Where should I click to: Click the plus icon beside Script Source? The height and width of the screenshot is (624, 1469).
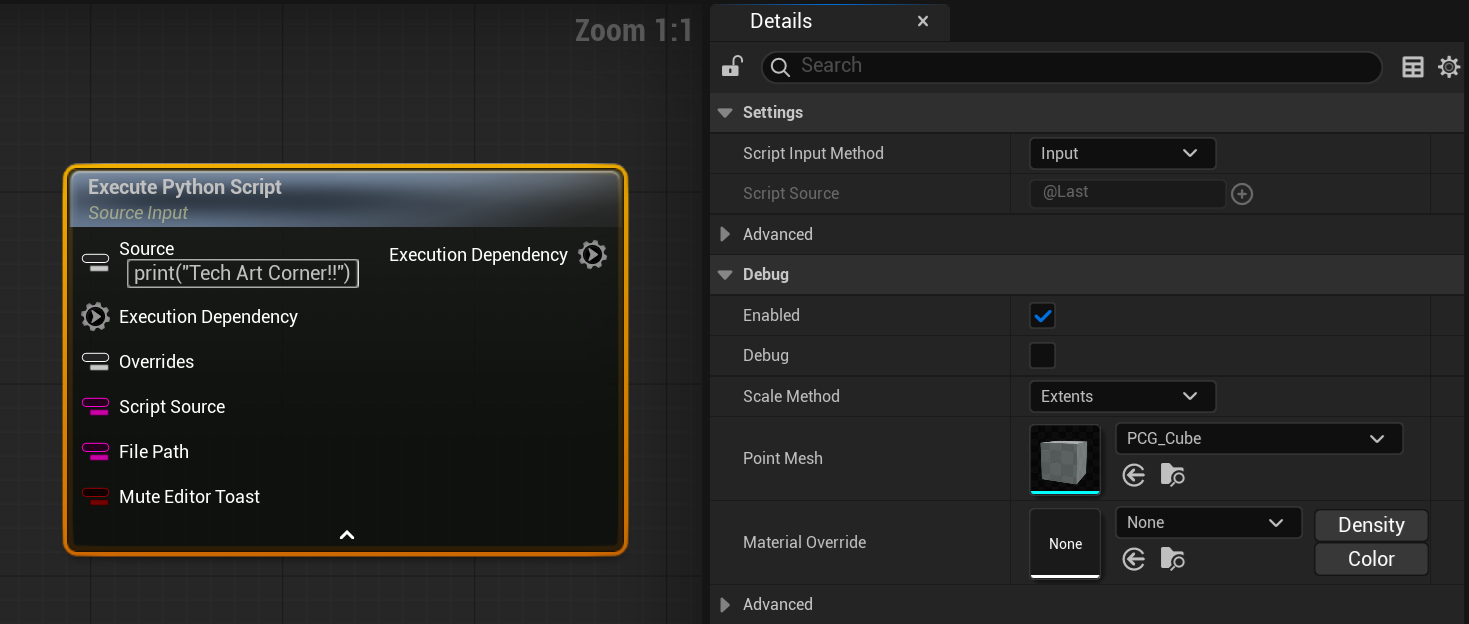(x=1242, y=194)
